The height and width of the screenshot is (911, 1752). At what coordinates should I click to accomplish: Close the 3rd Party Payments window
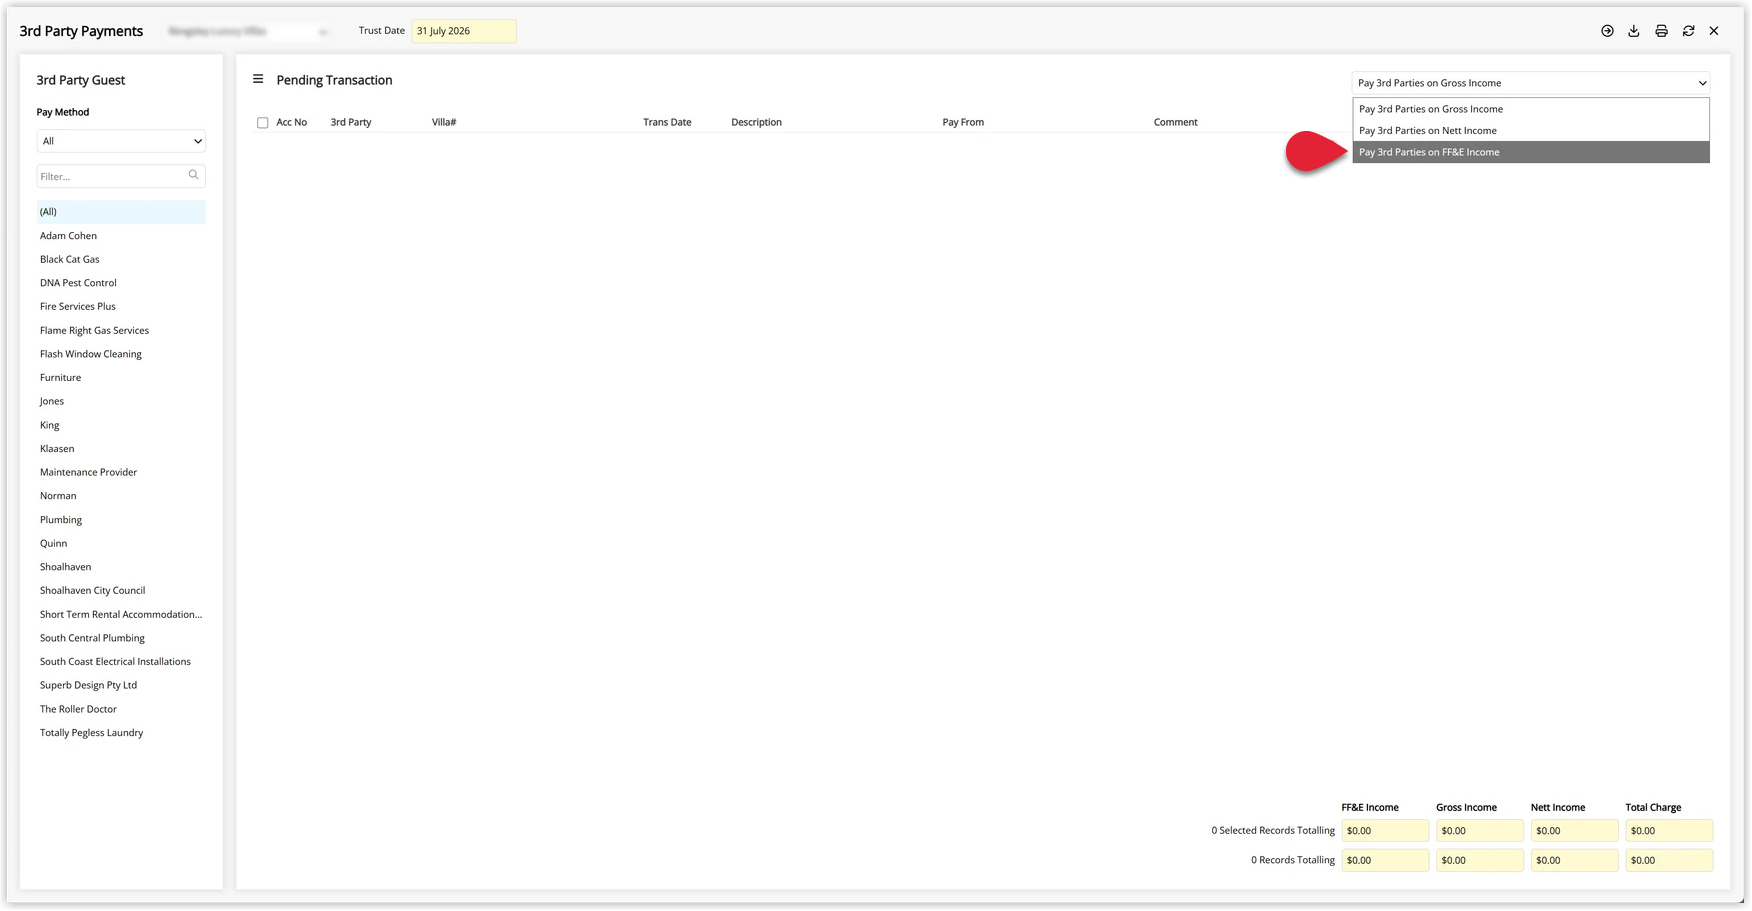[1714, 31]
